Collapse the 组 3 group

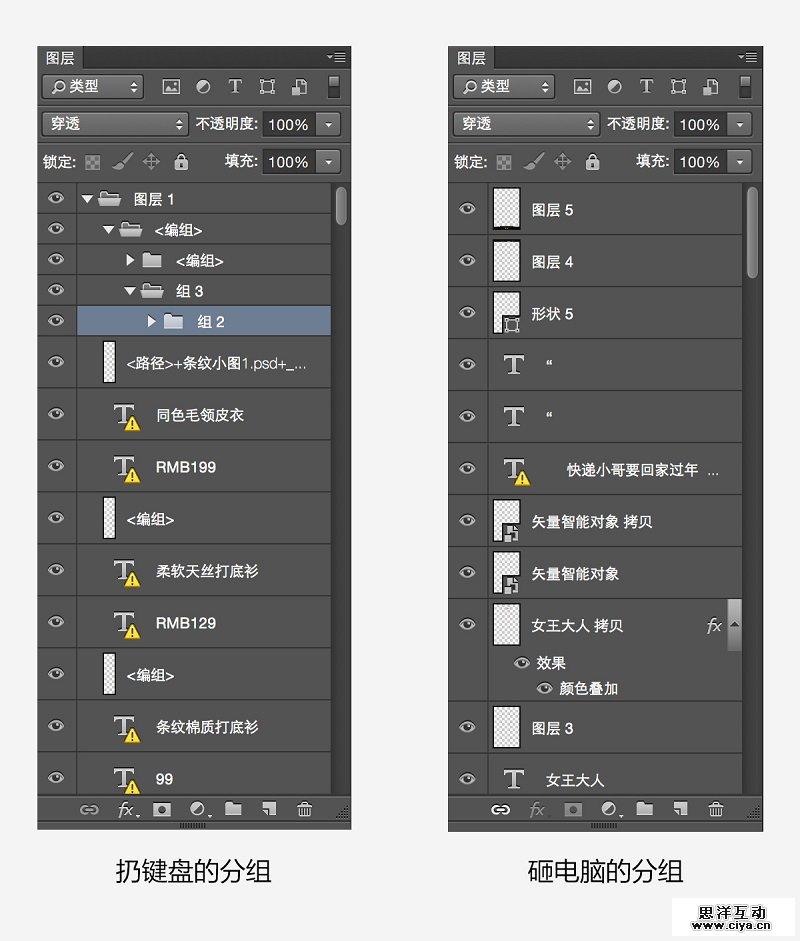click(130, 291)
